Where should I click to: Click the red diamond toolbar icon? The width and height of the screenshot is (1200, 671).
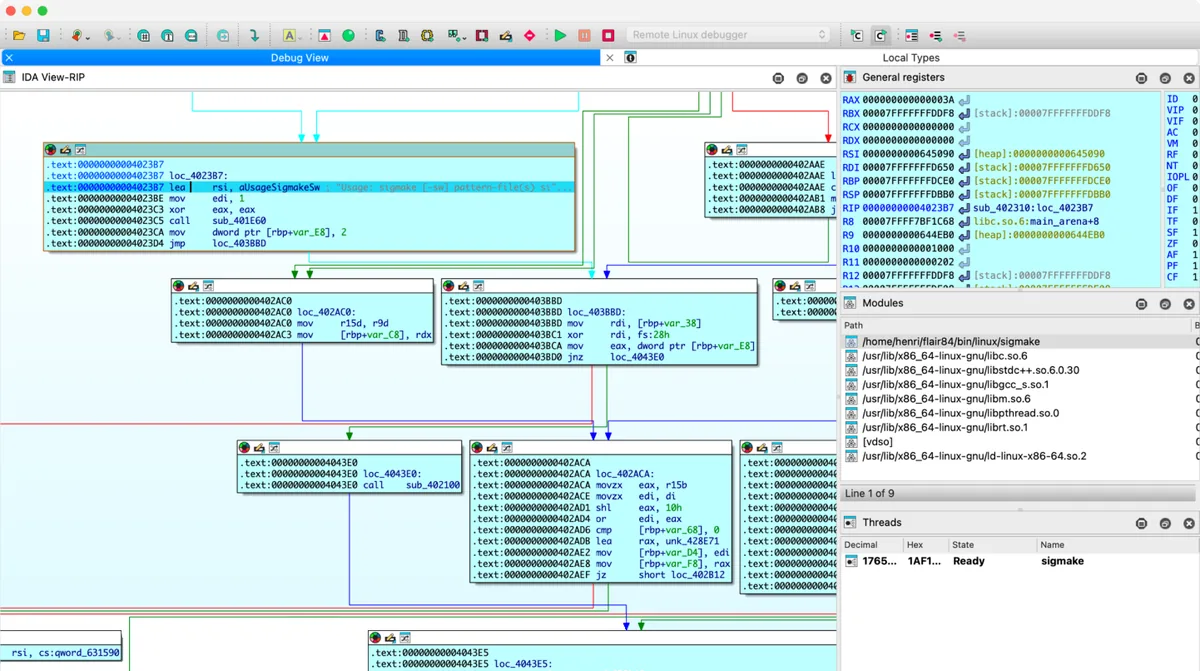click(530, 35)
